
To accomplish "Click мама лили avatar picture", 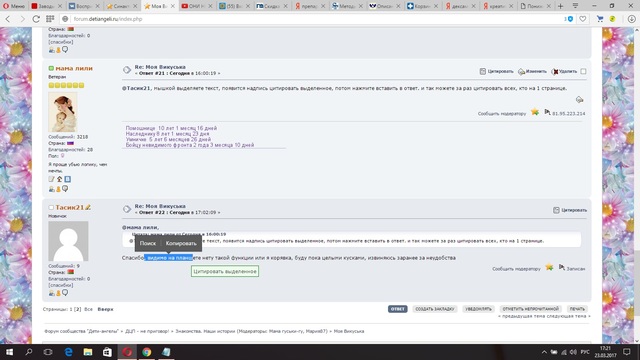I will 62,112.
